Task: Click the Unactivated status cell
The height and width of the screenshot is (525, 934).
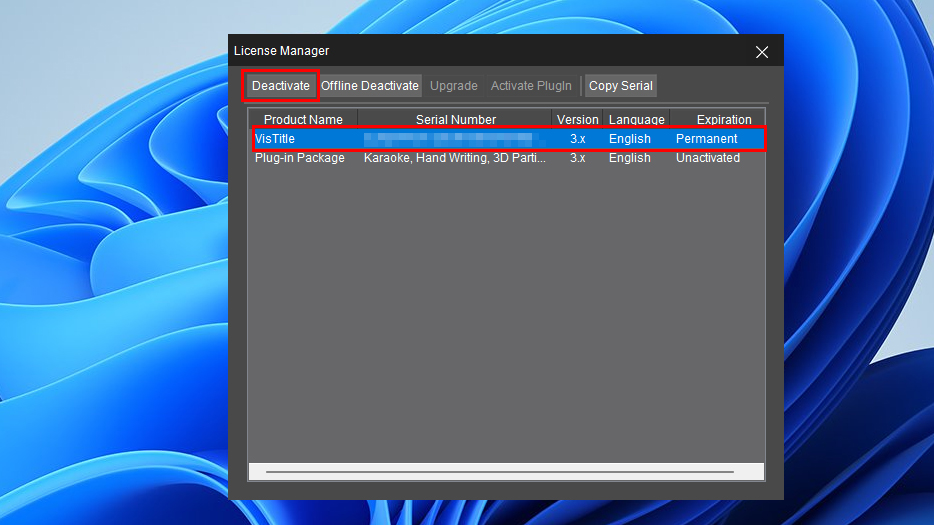Action: tap(708, 158)
